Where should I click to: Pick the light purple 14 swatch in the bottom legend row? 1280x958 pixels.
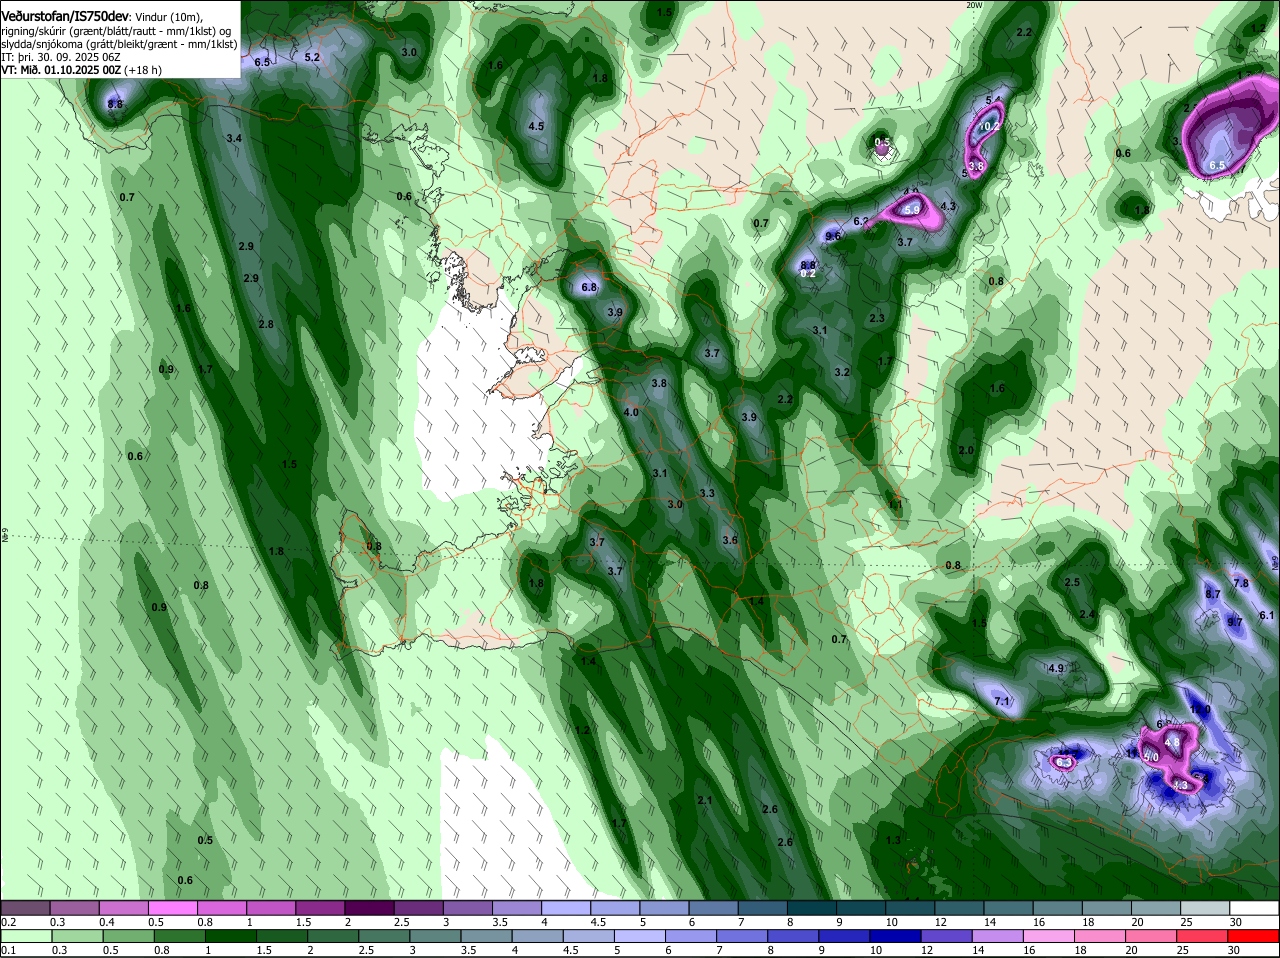click(x=998, y=936)
